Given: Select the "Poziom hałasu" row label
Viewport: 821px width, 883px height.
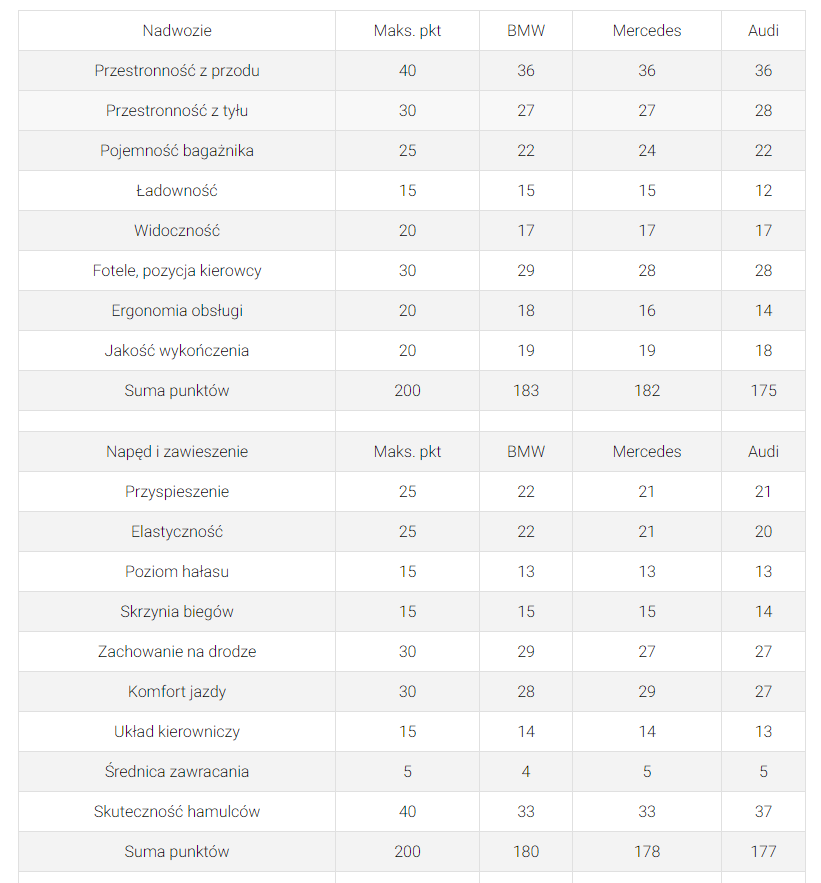Looking at the screenshot, I should click(177, 572).
